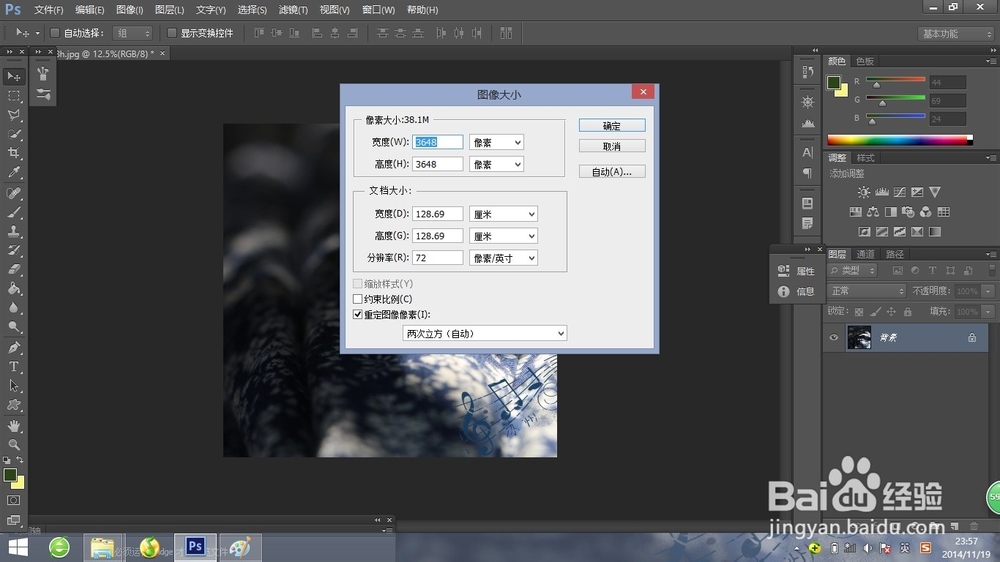The image size is (1000, 562).
Task: Open the pixel height unit dropdown
Action: click(x=496, y=164)
